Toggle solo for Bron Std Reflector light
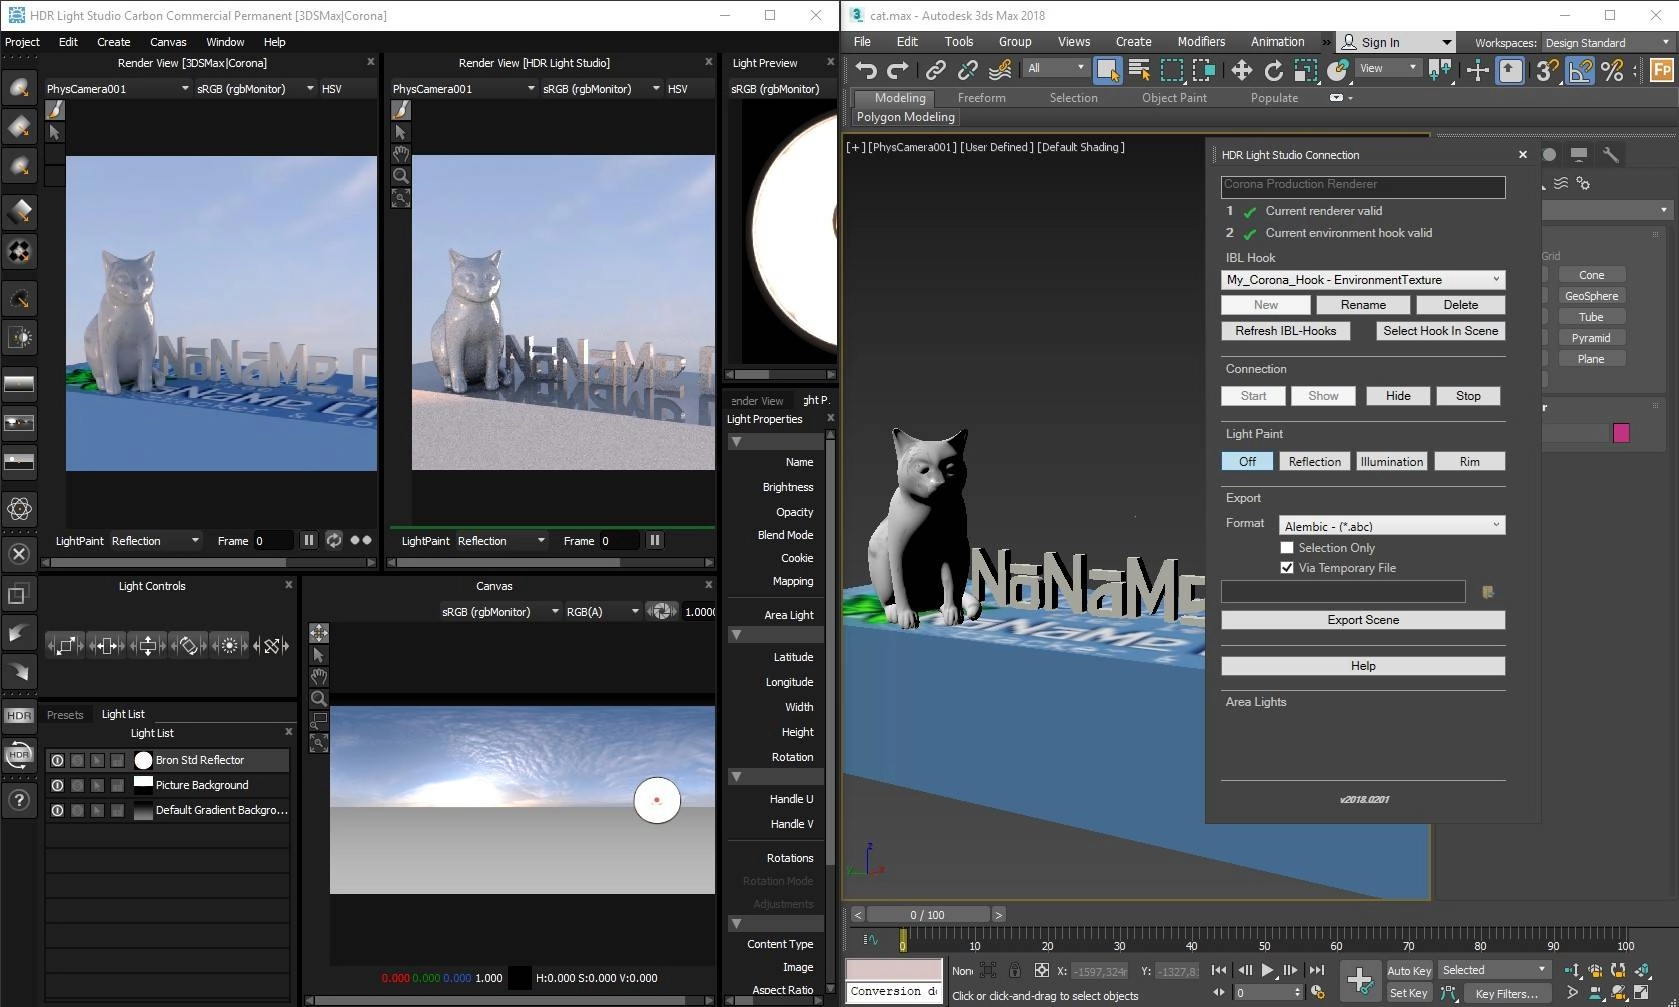Viewport: 1679px width, 1007px height. coord(77,760)
